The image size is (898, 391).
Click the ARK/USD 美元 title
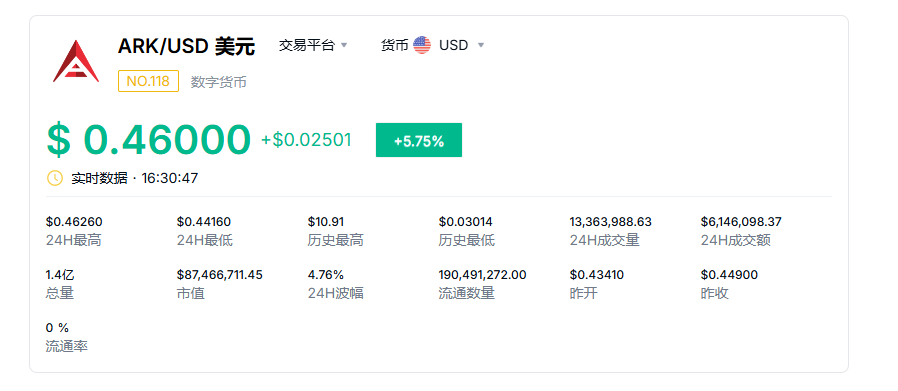point(186,46)
